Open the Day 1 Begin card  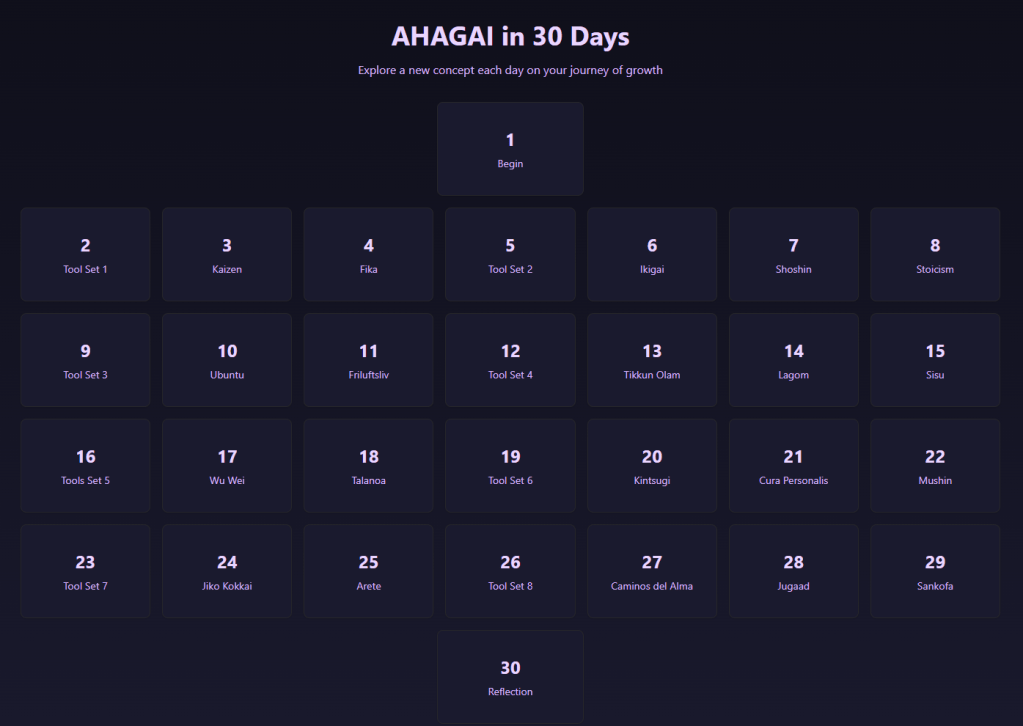[x=510, y=149]
